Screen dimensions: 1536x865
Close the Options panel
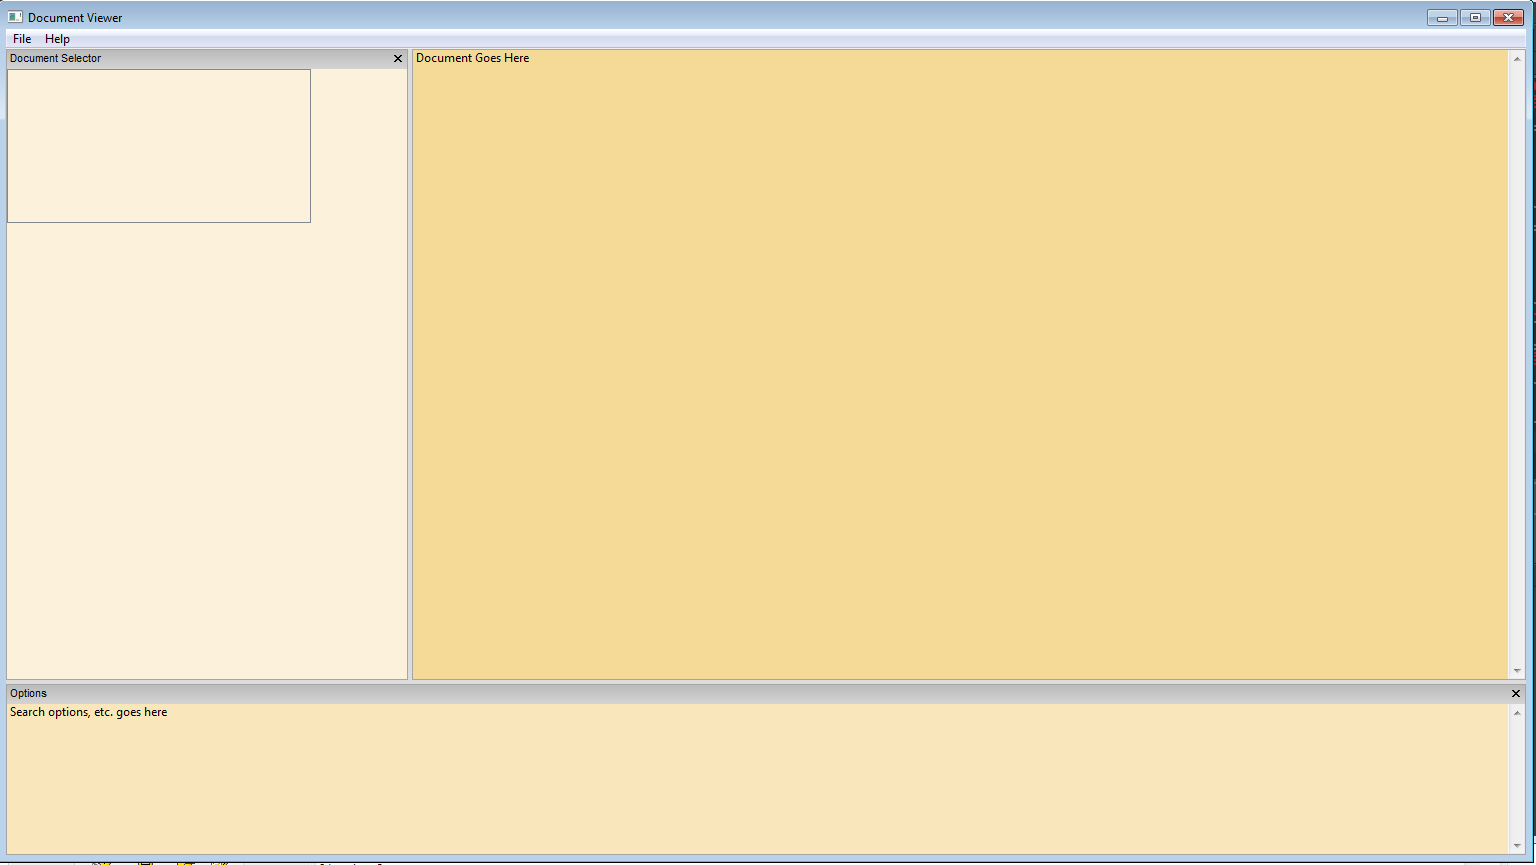[x=1516, y=694]
